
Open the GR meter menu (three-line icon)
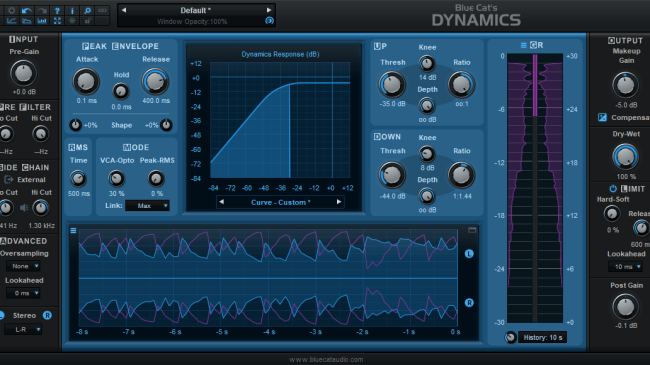pos(523,45)
